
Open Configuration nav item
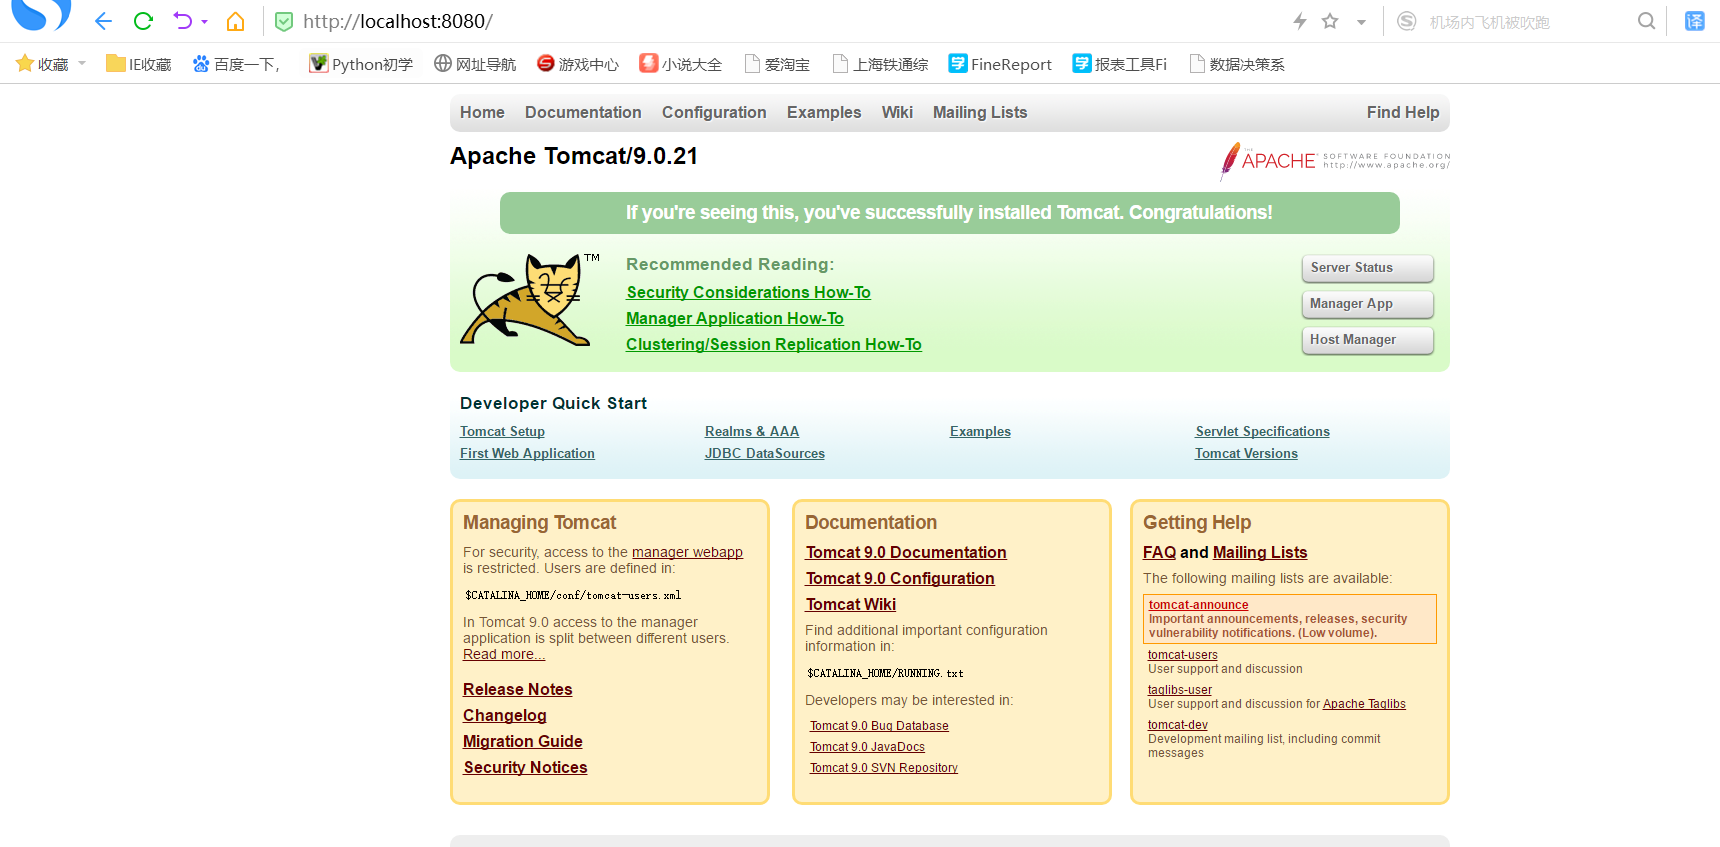(x=714, y=112)
